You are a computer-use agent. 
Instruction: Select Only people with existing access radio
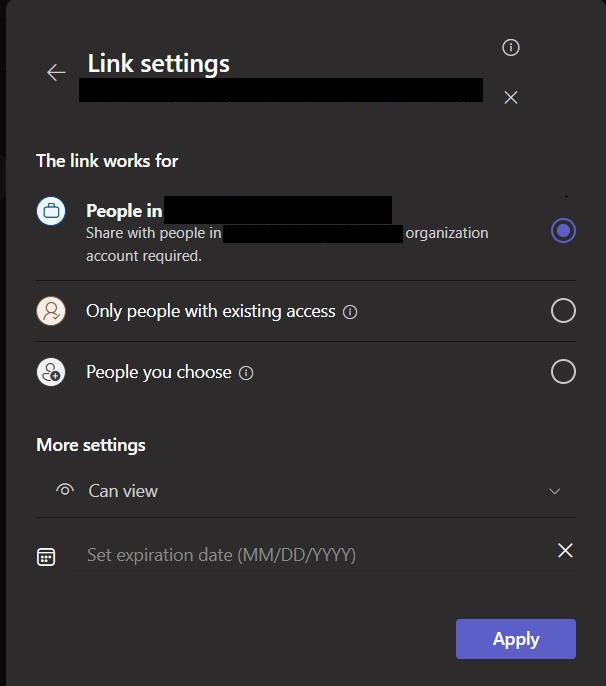563,311
